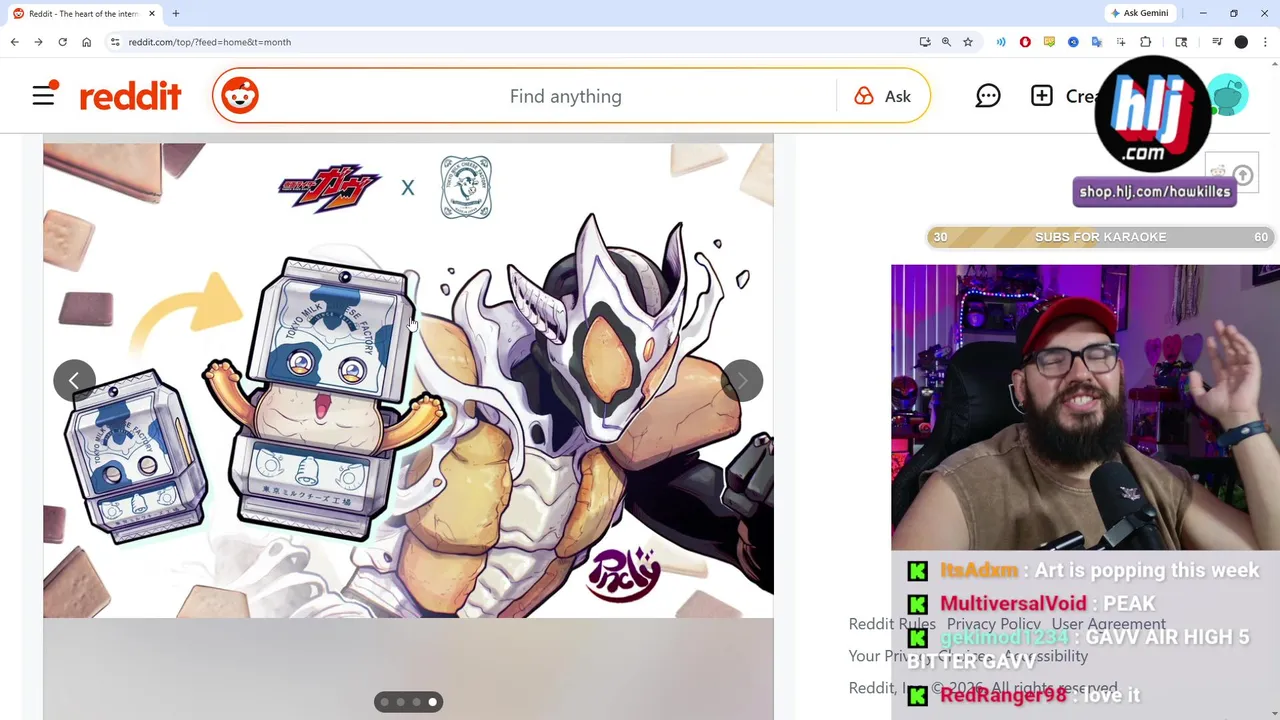Show the previous gallery image
The image size is (1280, 720).
pyautogui.click(x=74, y=380)
